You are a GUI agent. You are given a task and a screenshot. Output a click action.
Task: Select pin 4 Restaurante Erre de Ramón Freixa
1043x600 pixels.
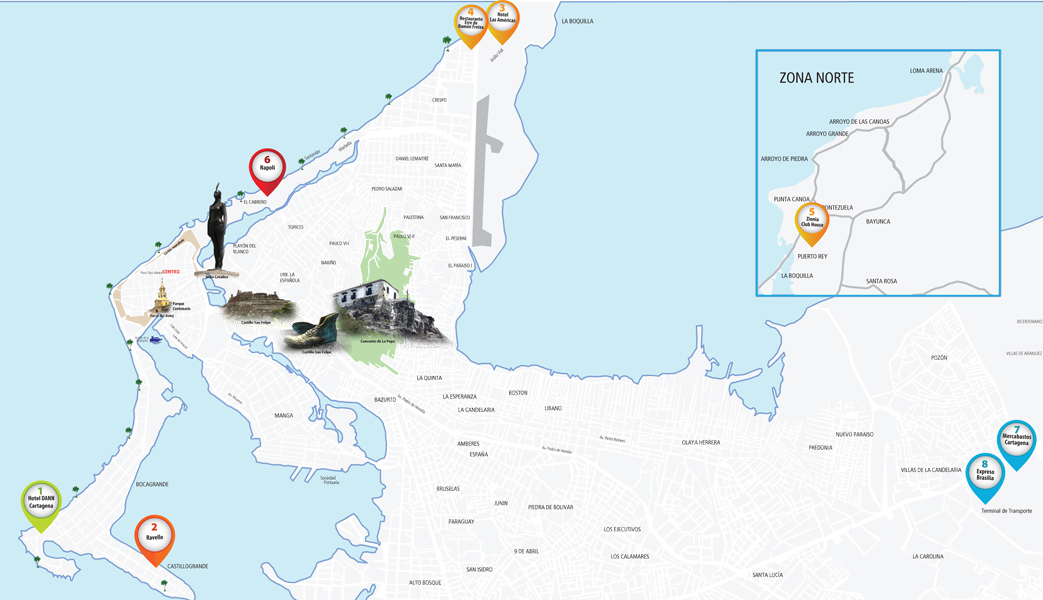[471, 27]
